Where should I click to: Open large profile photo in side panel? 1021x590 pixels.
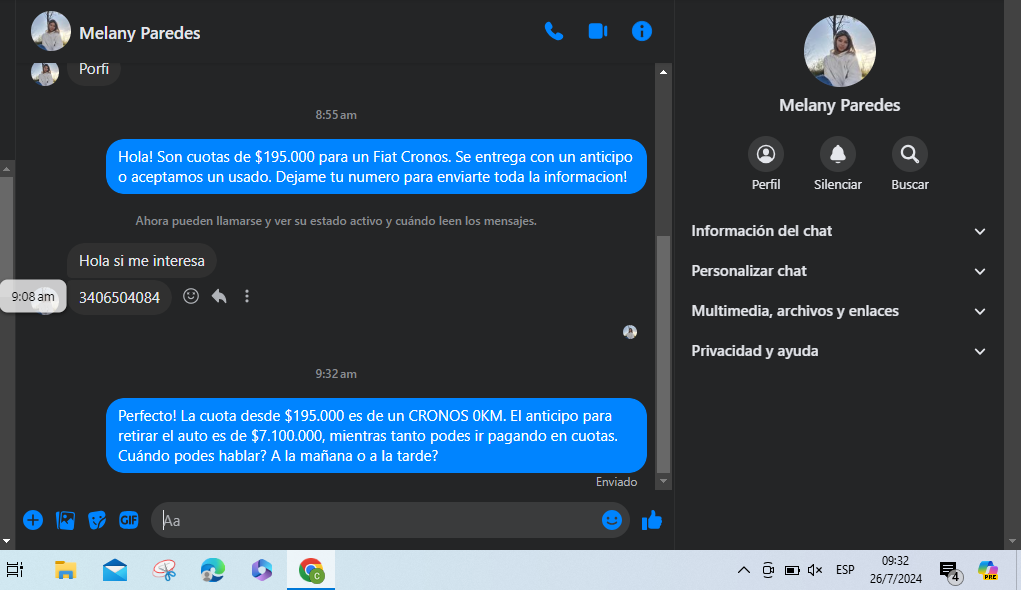[x=839, y=51]
